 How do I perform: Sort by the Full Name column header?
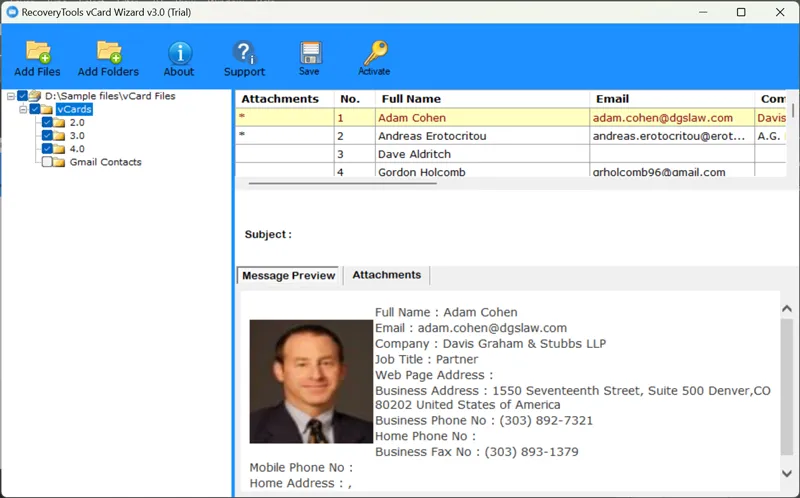tap(408, 99)
